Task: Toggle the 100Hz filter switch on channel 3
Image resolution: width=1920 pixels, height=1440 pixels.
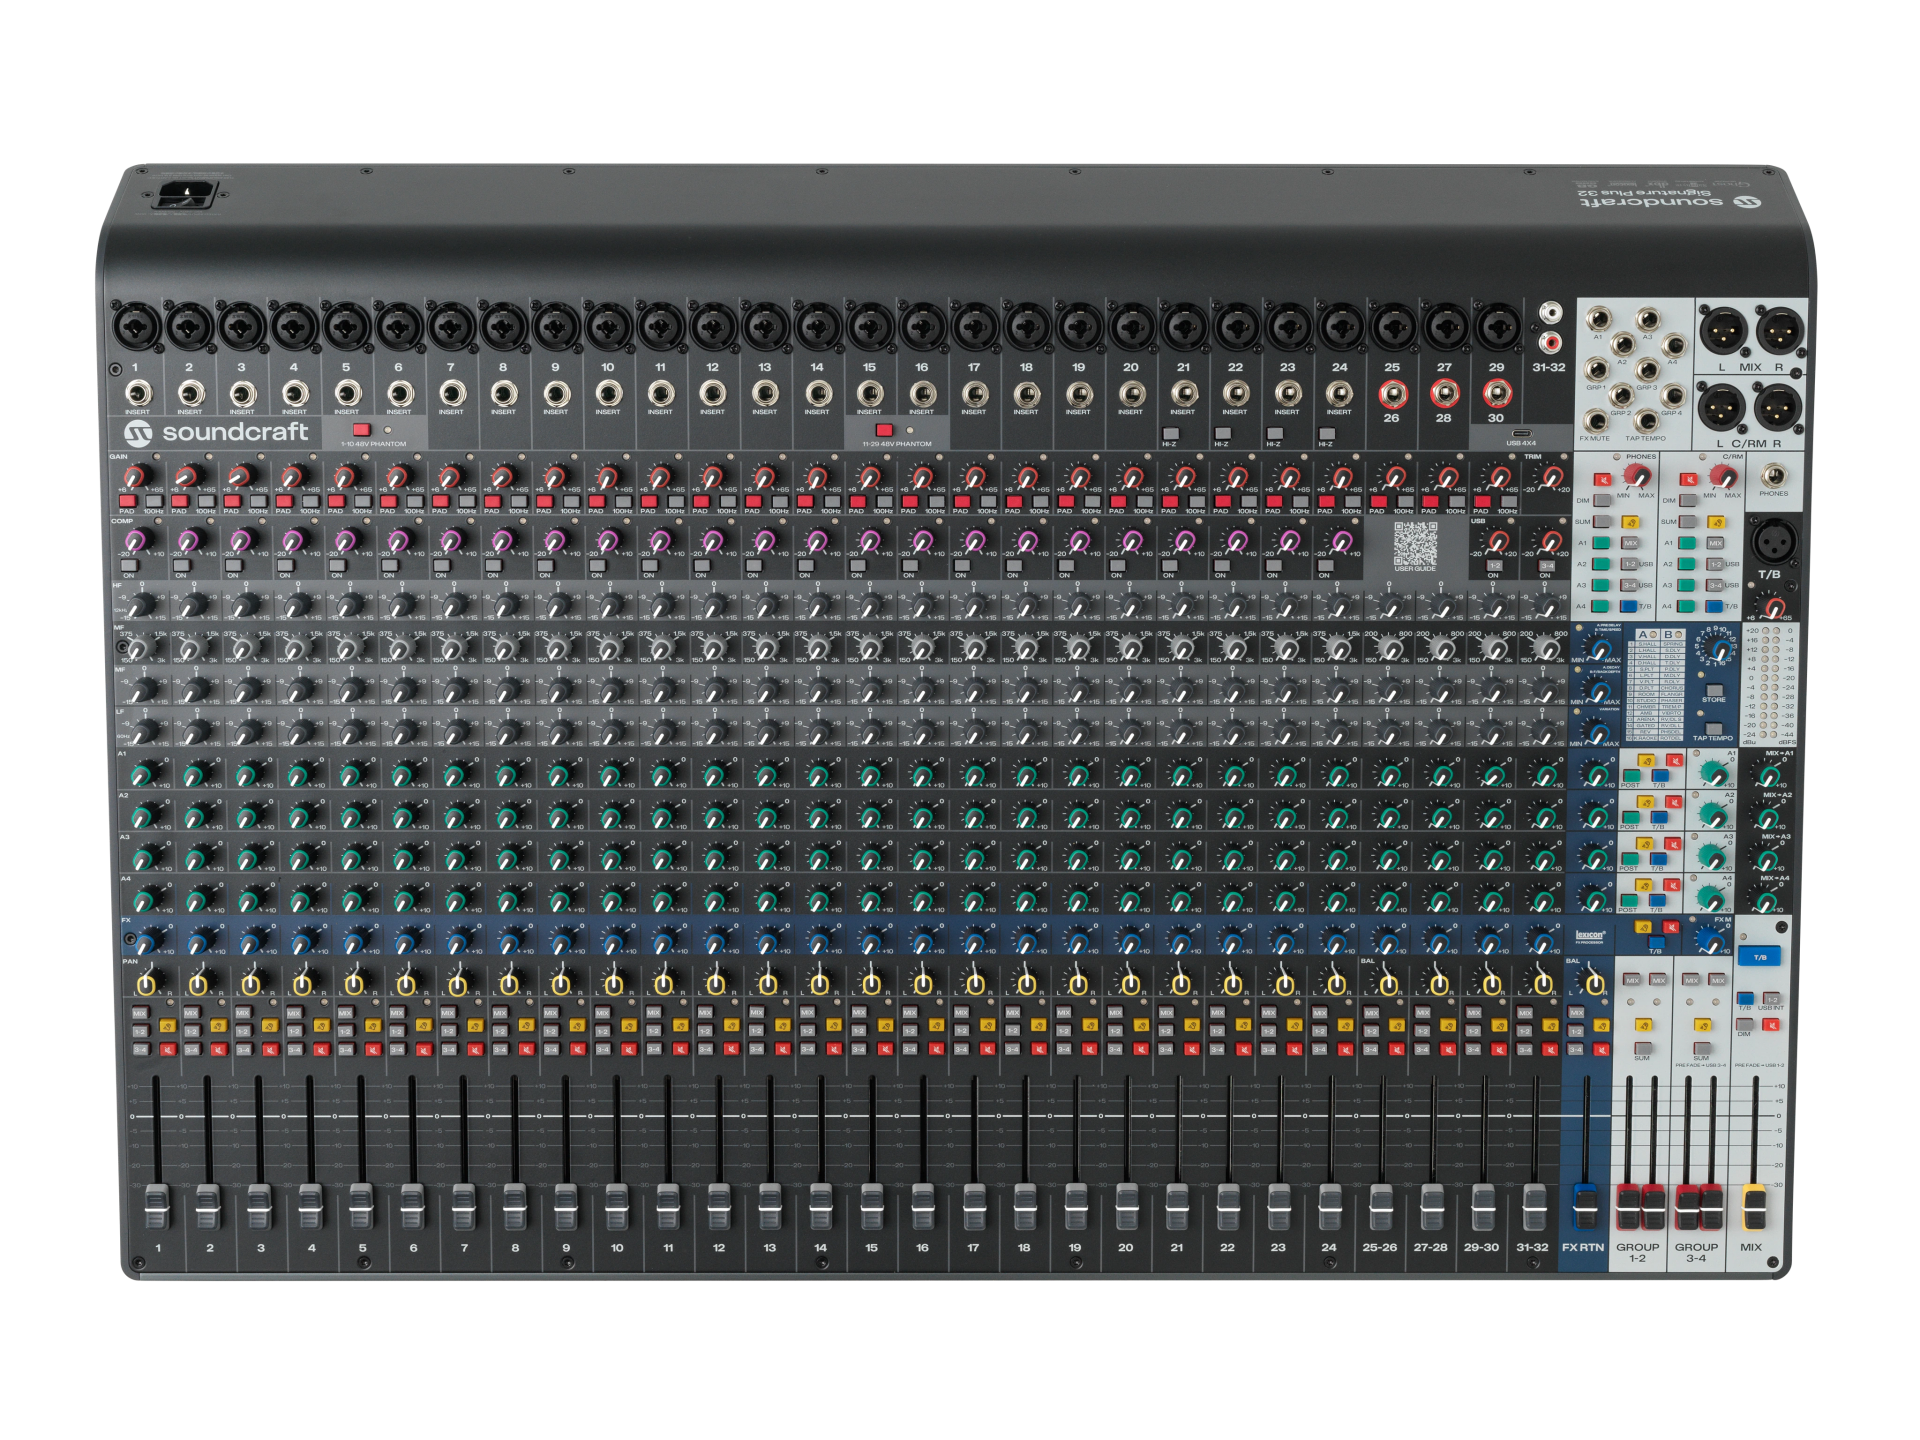Action: [x=258, y=501]
